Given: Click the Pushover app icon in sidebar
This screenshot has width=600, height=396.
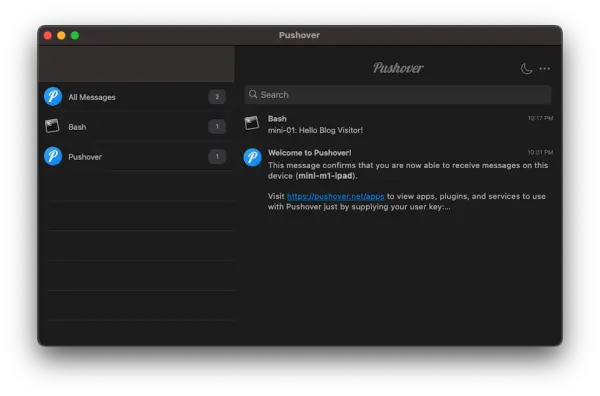Looking at the screenshot, I should point(53,156).
